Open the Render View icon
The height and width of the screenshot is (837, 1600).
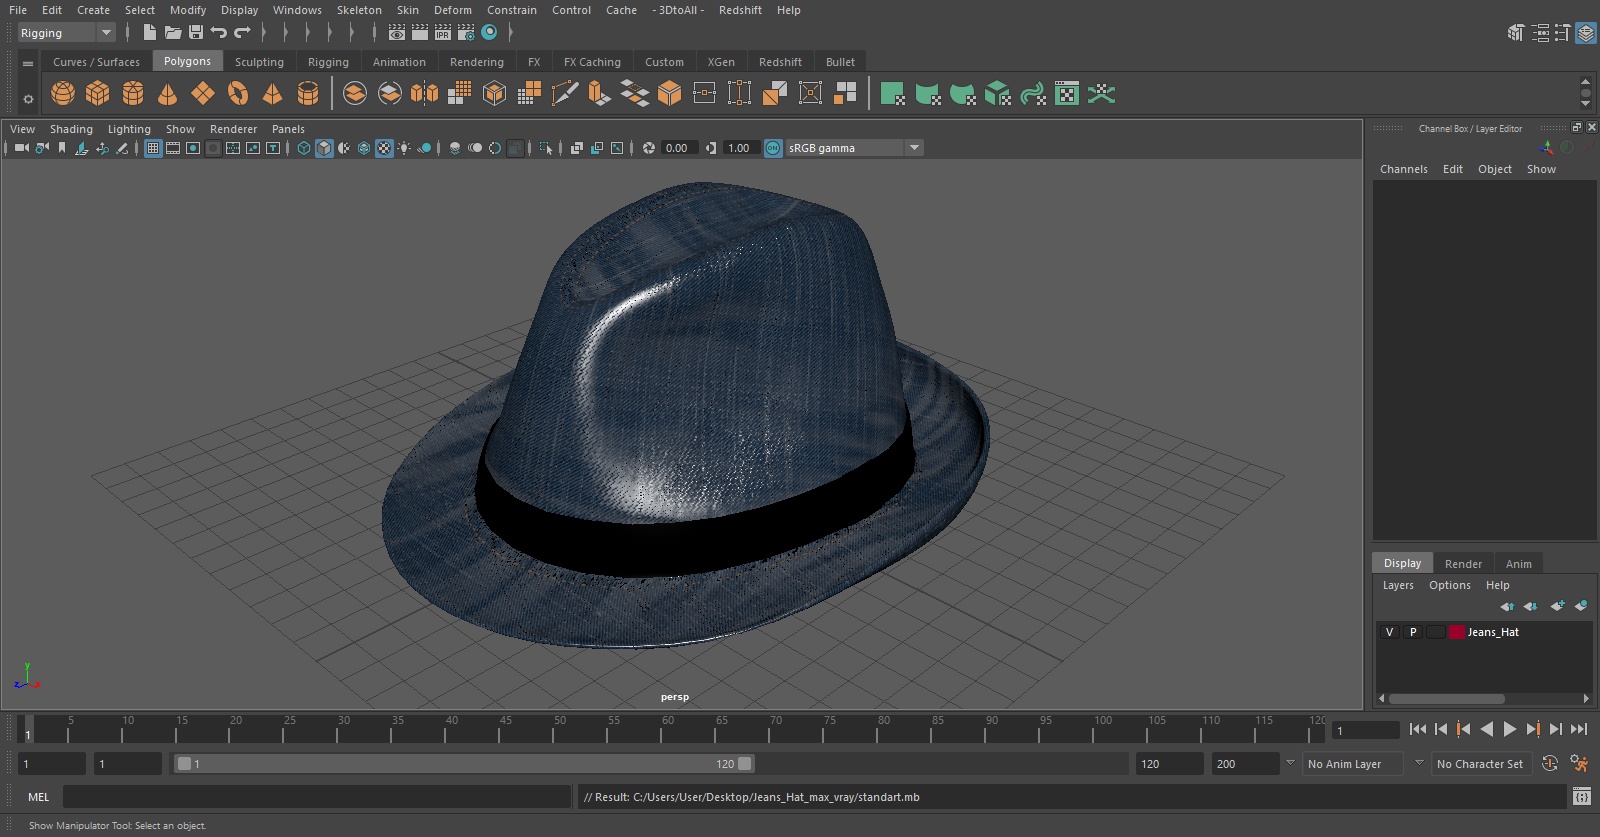[397, 33]
